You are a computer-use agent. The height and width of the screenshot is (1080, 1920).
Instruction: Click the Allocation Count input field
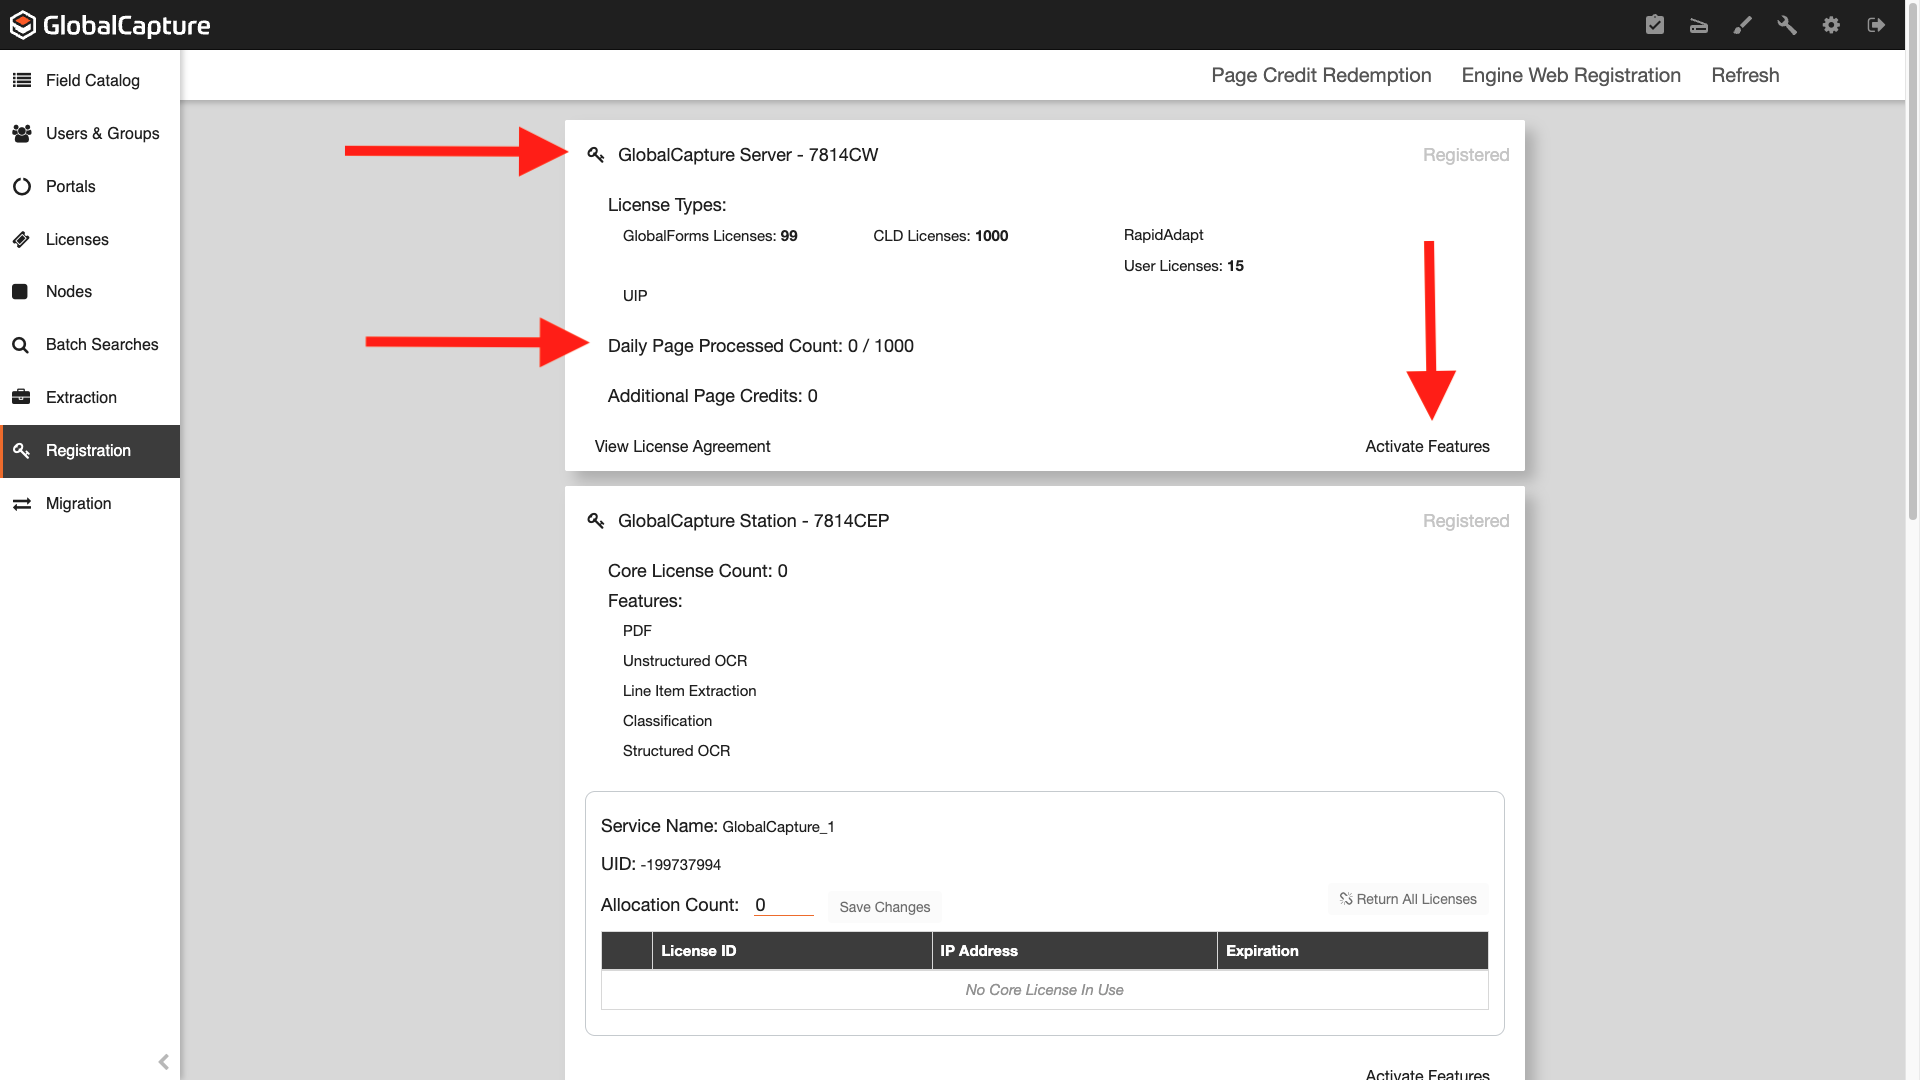[783, 905]
